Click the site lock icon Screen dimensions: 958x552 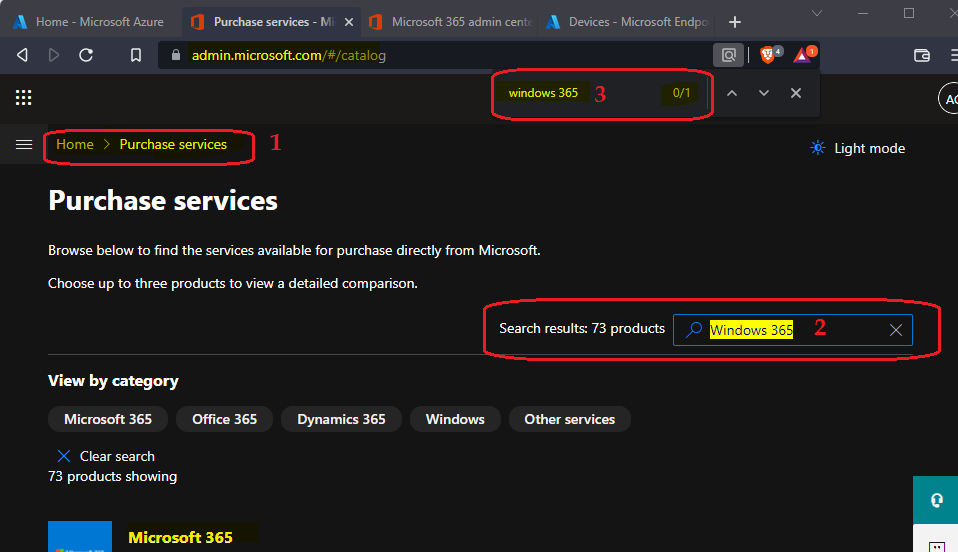[x=176, y=55]
